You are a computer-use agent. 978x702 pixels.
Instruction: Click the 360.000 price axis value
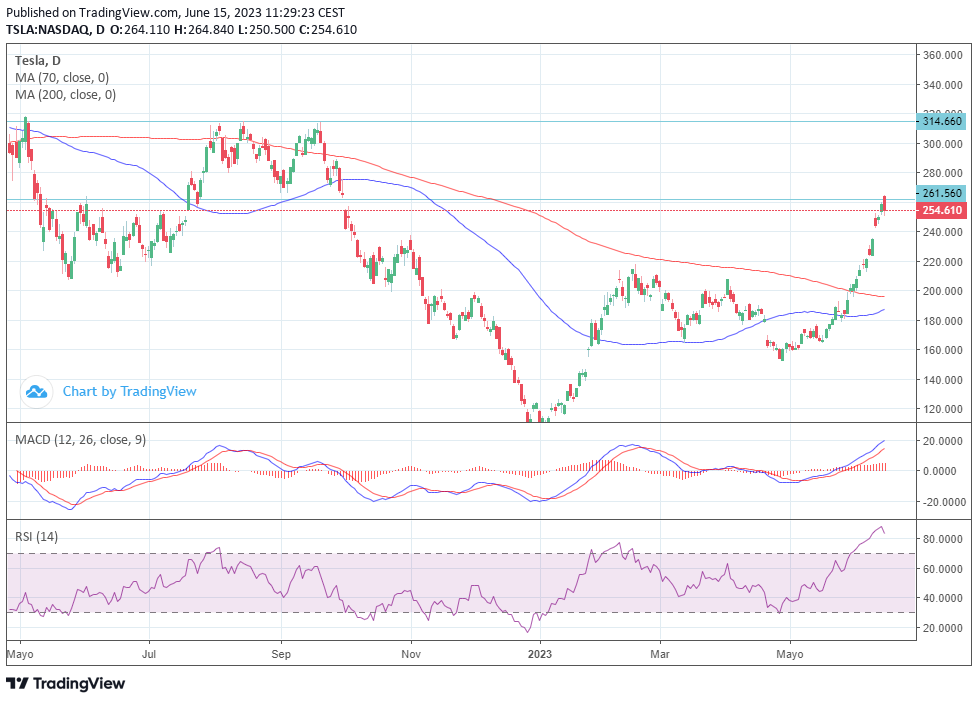click(942, 55)
